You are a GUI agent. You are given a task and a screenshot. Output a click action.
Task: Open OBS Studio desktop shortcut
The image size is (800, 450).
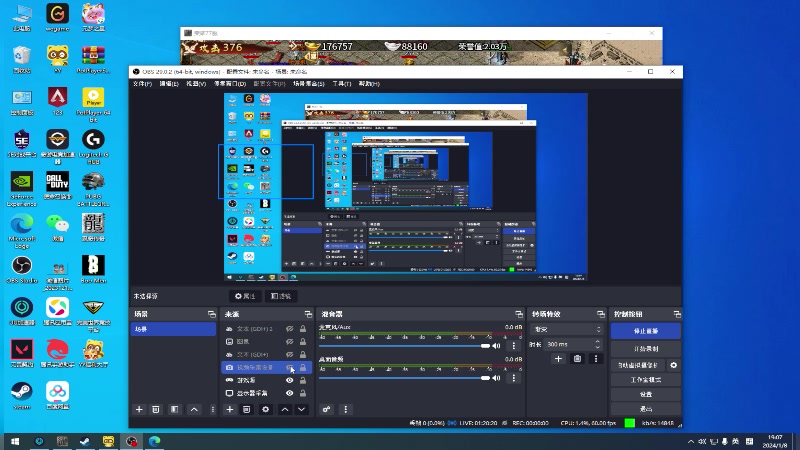click(22, 270)
